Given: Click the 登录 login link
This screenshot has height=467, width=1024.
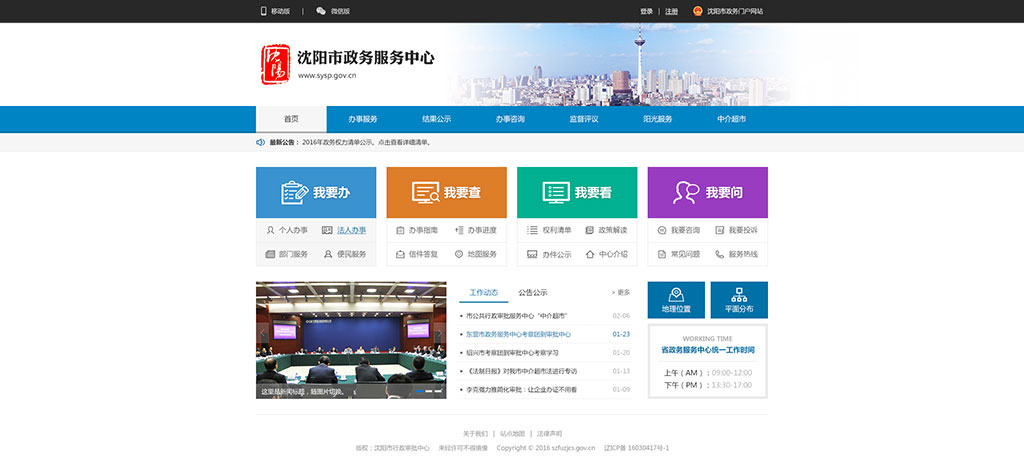Looking at the screenshot, I should [x=646, y=11].
